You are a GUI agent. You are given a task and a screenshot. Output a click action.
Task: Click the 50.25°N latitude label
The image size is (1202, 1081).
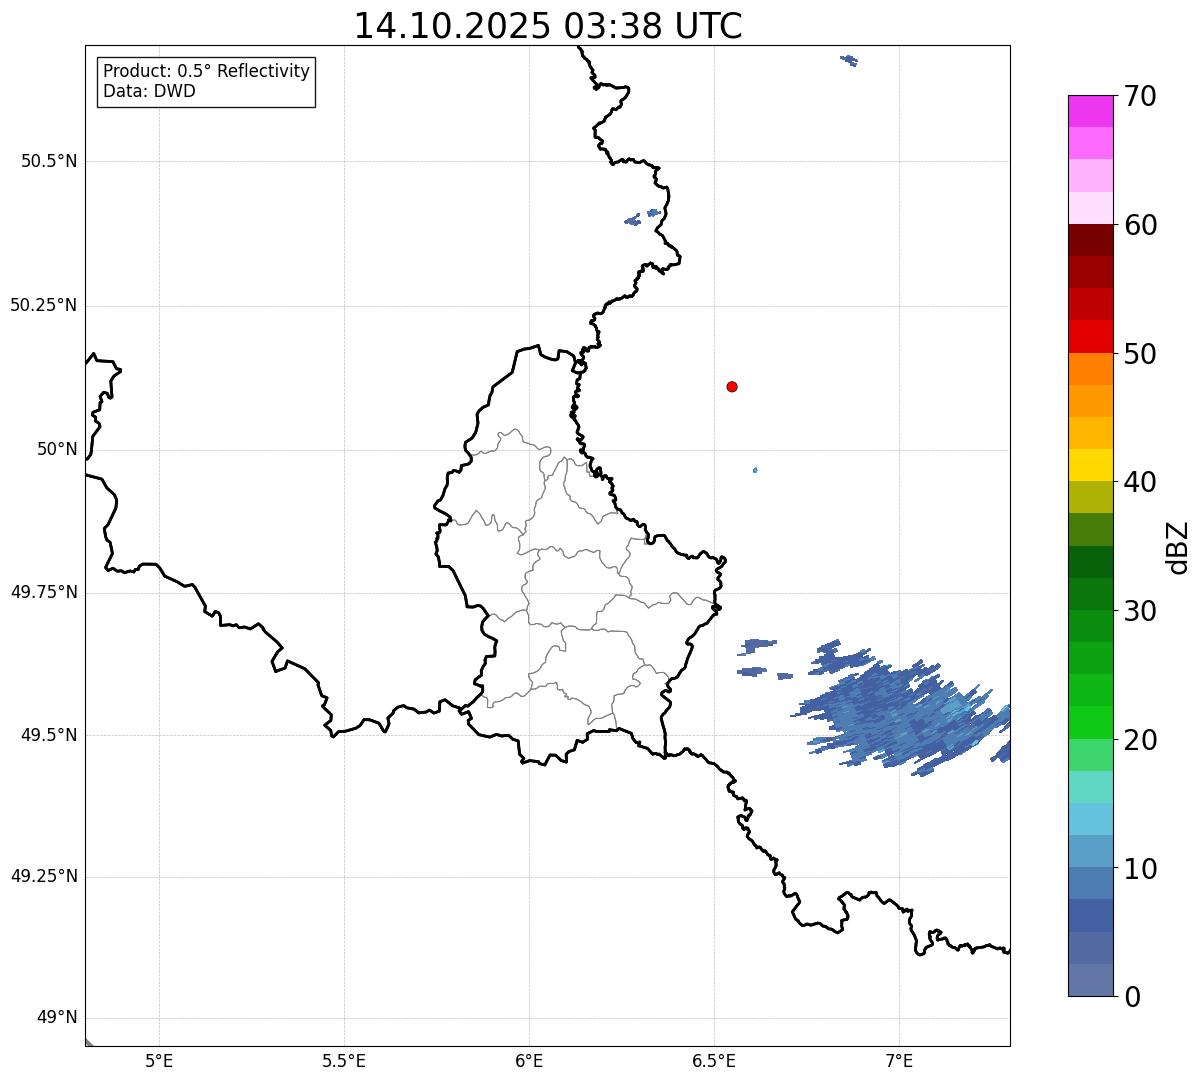43,305
